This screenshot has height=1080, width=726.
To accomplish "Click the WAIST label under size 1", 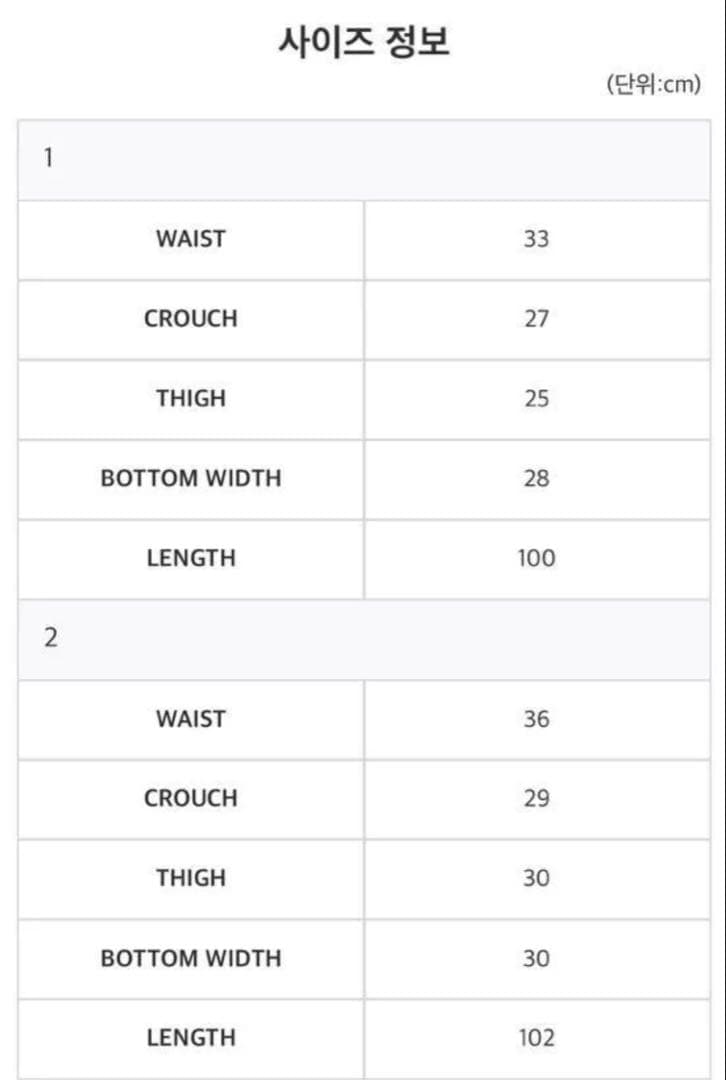I will pos(191,239).
